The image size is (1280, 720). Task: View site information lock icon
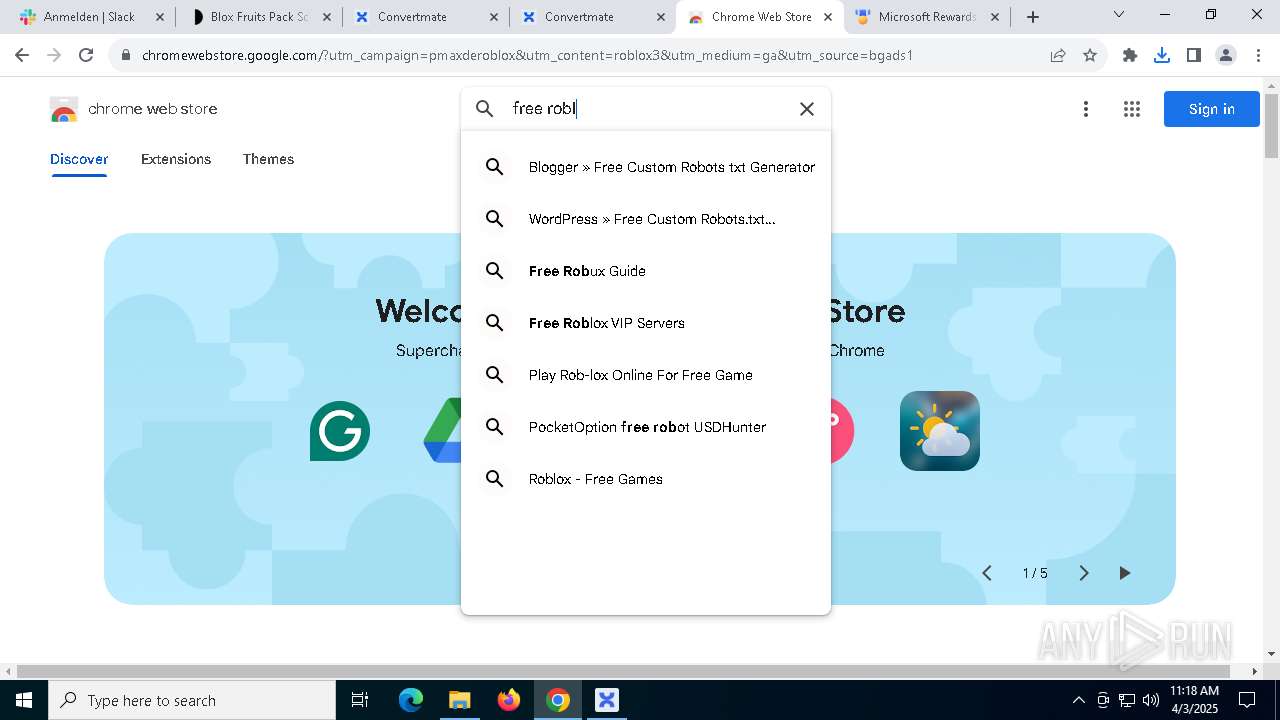pyautogui.click(x=125, y=55)
